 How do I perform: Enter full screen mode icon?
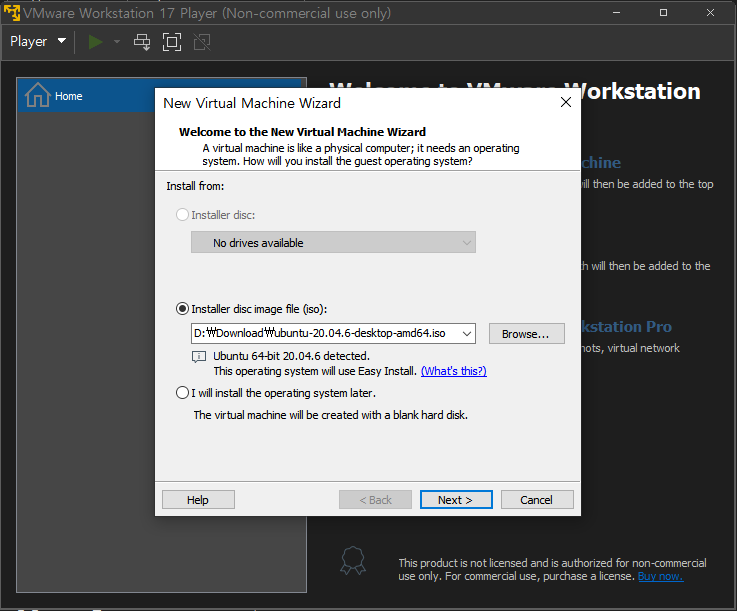click(172, 42)
